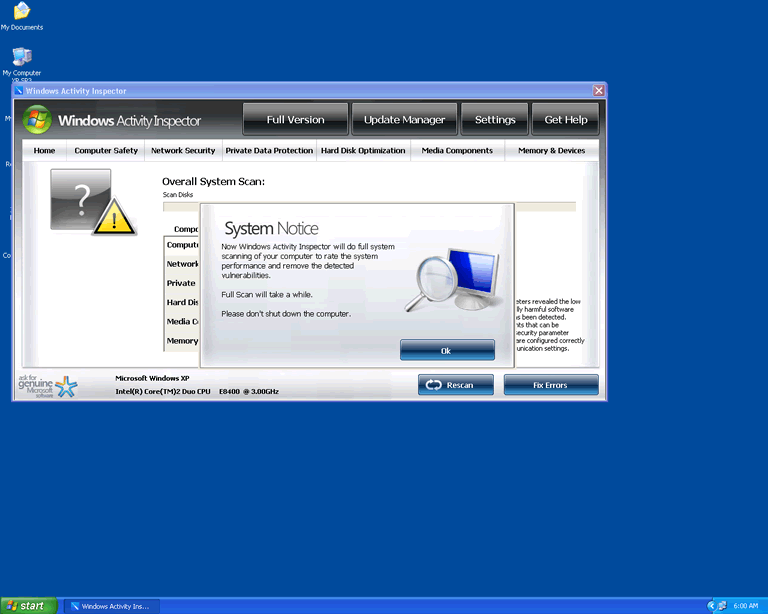The width and height of the screenshot is (768, 614).
Task: Select the Network Security tab
Action: [x=182, y=151]
